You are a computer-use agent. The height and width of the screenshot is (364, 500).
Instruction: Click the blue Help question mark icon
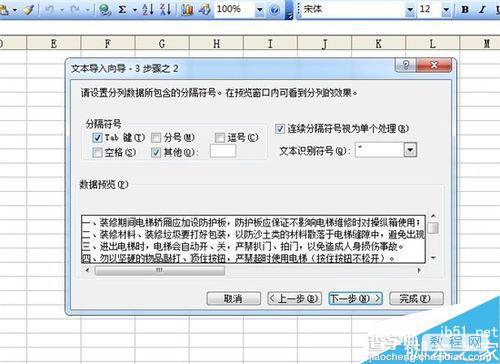pyautogui.click(x=275, y=10)
